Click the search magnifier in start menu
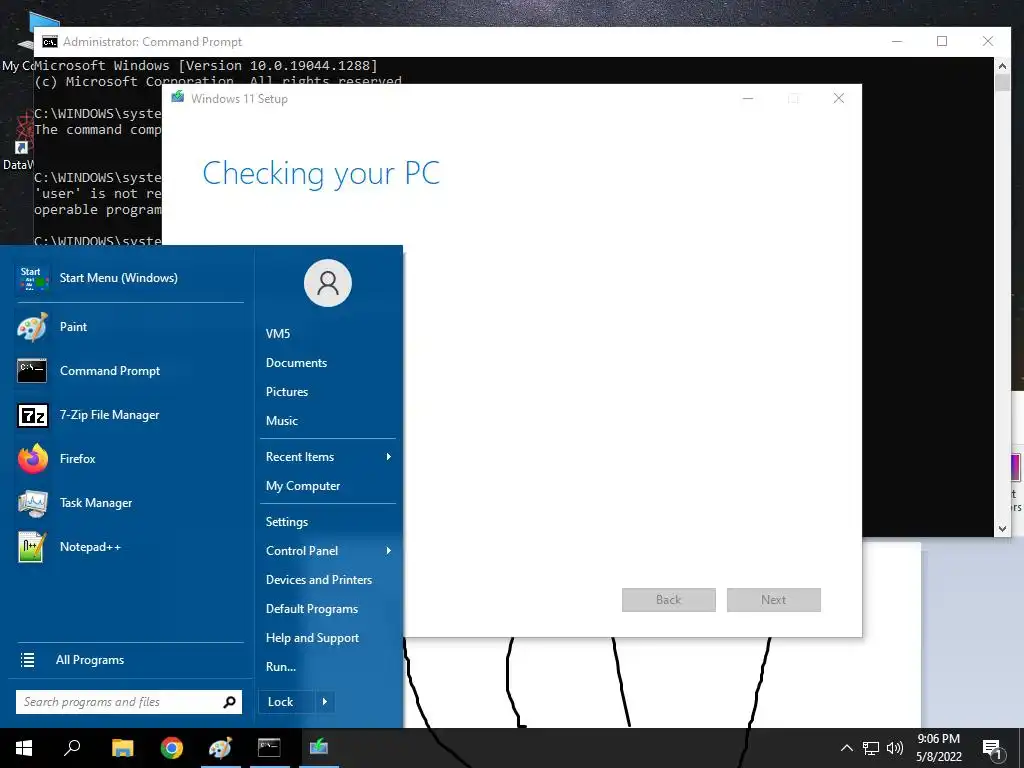 tap(229, 702)
